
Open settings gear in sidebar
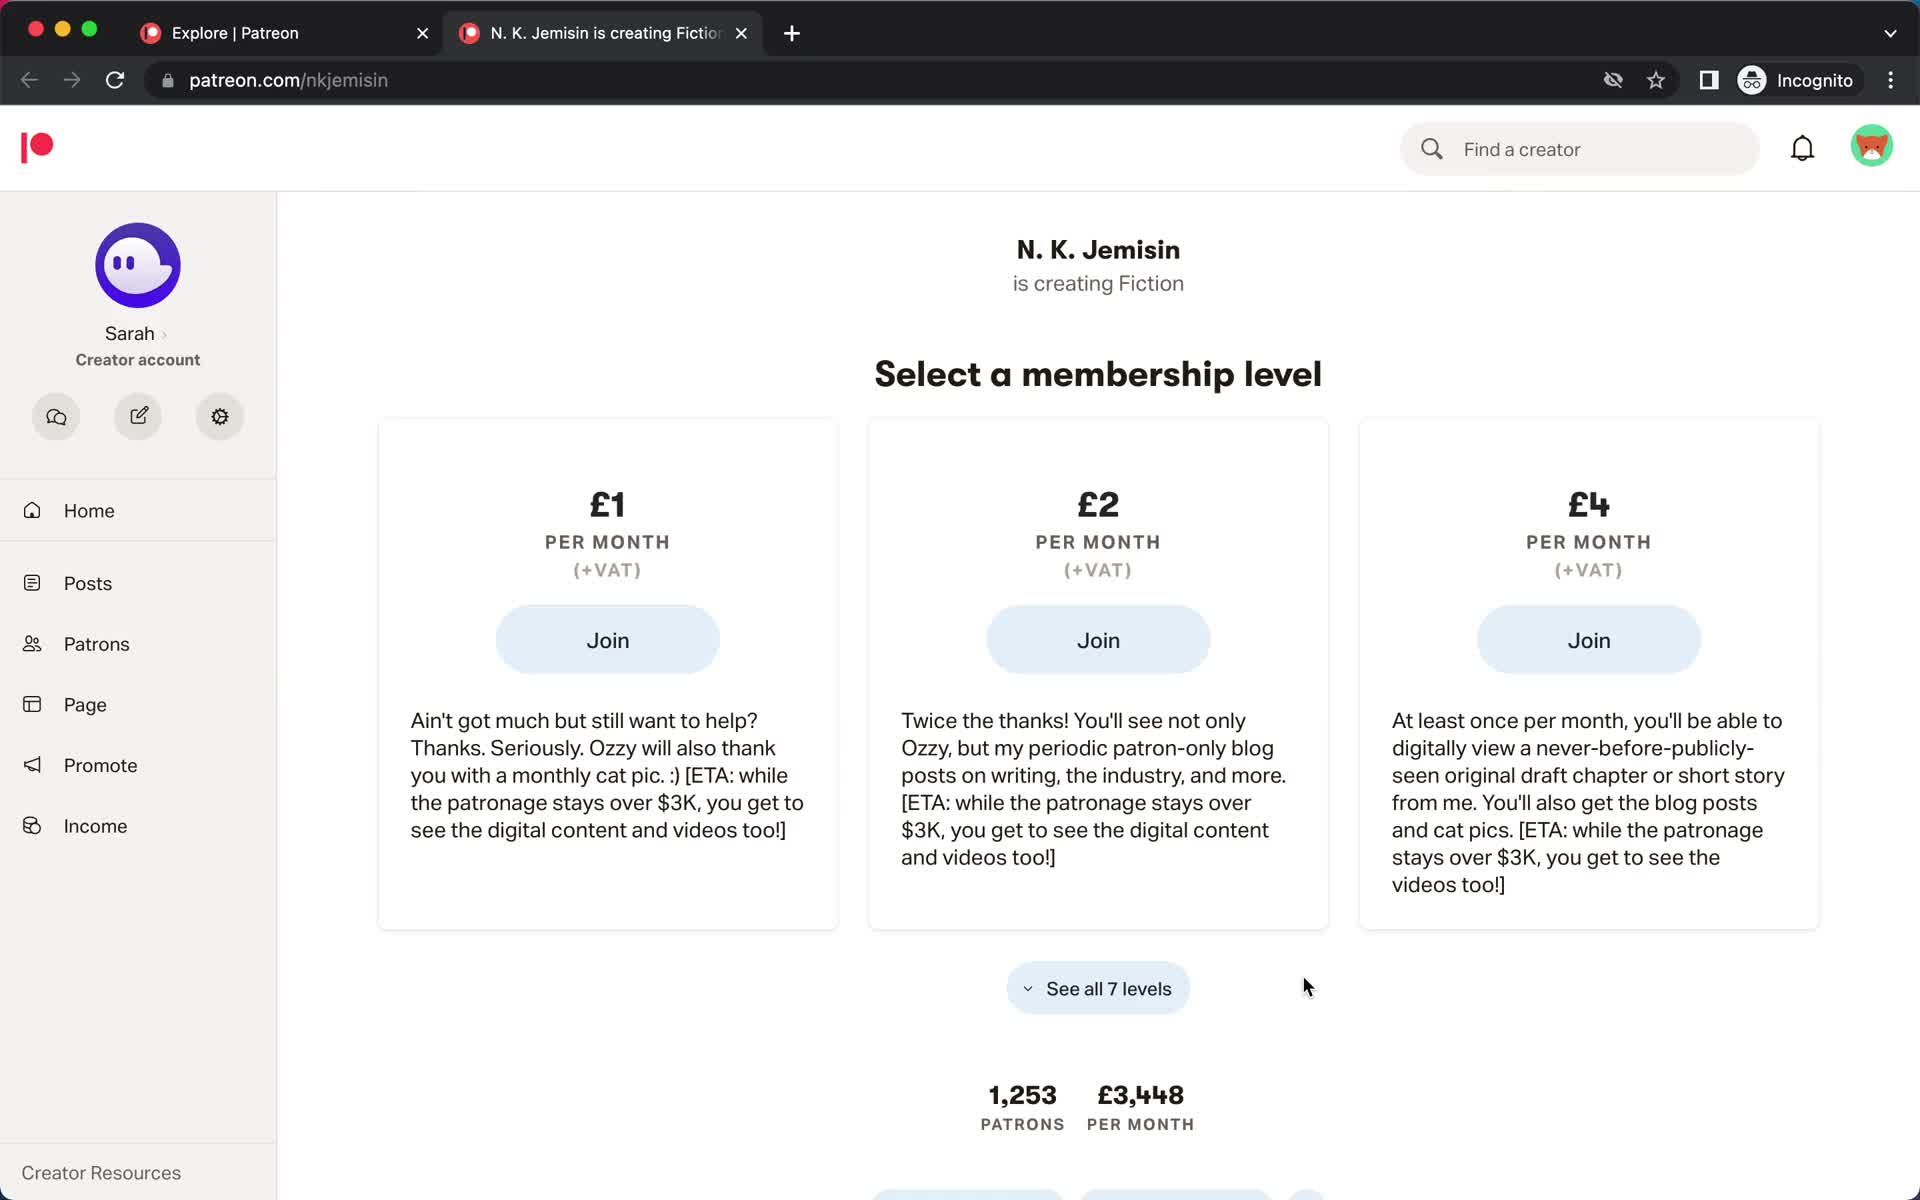click(220, 416)
